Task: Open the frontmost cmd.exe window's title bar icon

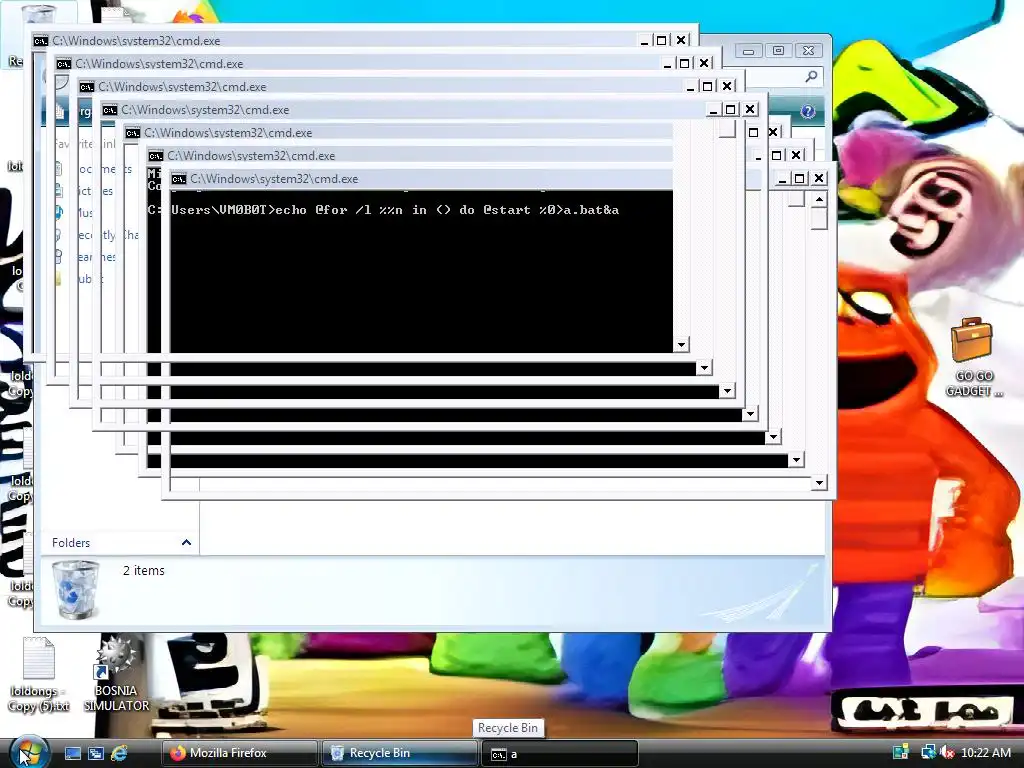Action: [x=179, y=179]
